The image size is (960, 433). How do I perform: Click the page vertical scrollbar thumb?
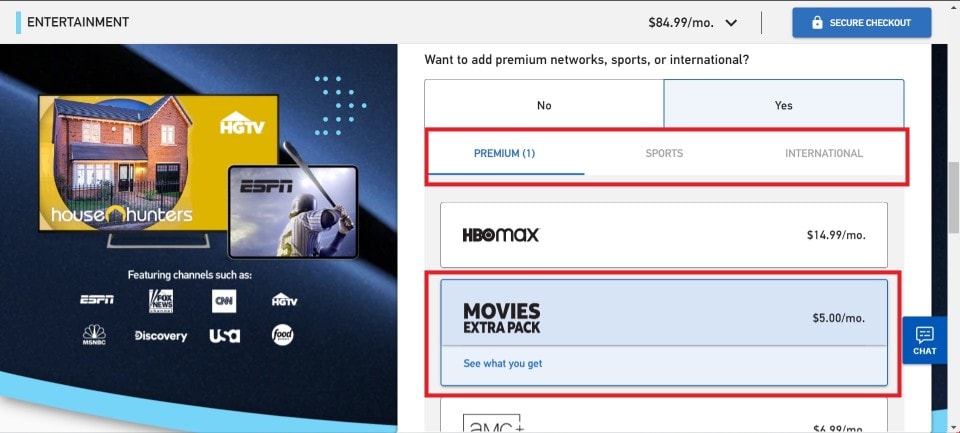[x=953, y=197]
